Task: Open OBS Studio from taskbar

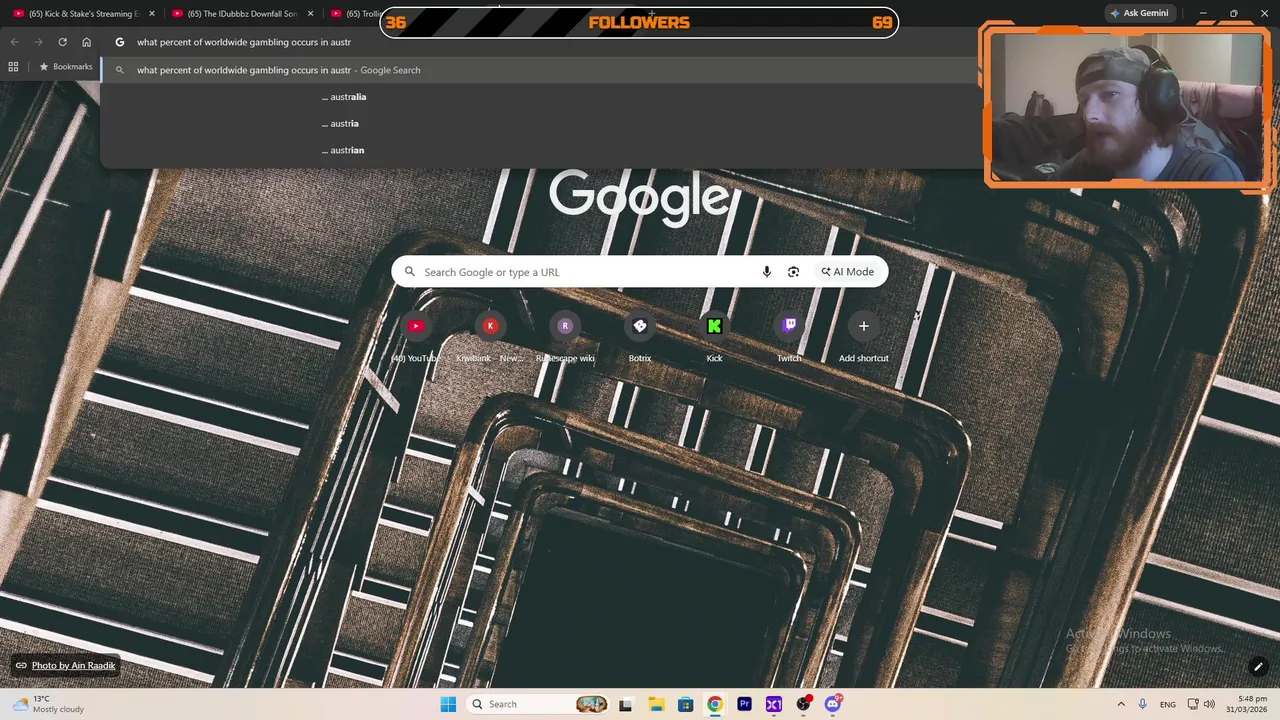Action: 803,704
